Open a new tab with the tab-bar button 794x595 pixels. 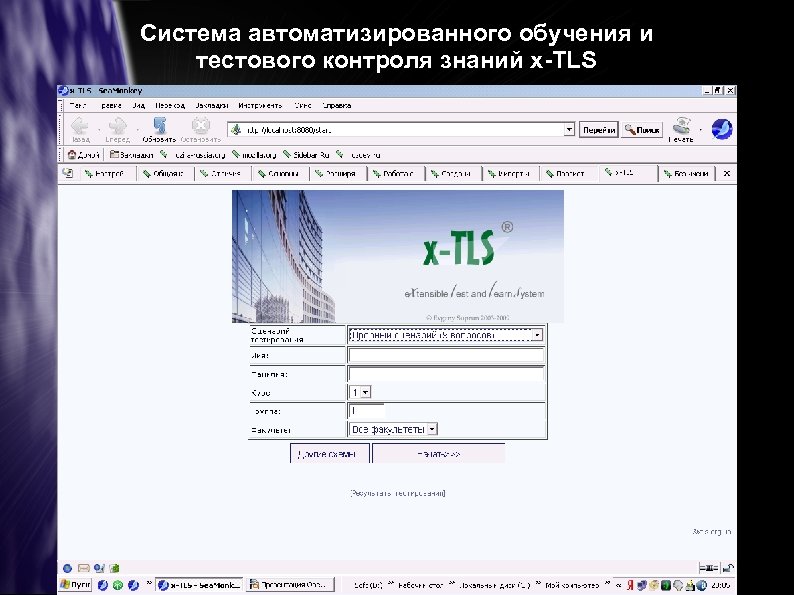[67, 173]
